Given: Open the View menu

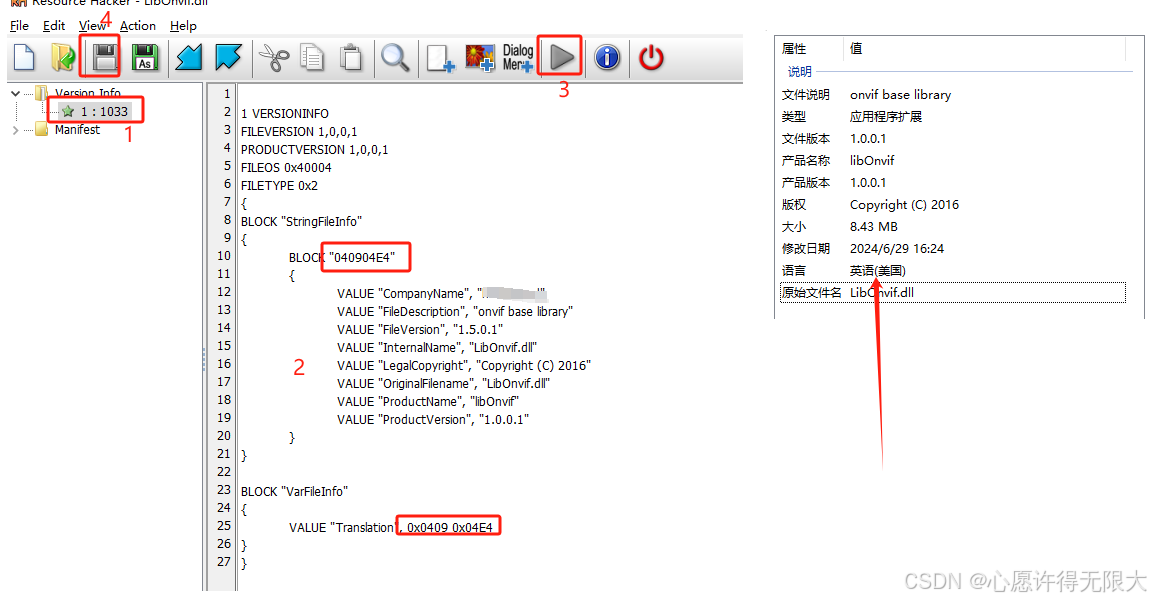Looking at the screenshot, I should click(x=92, y=26).
